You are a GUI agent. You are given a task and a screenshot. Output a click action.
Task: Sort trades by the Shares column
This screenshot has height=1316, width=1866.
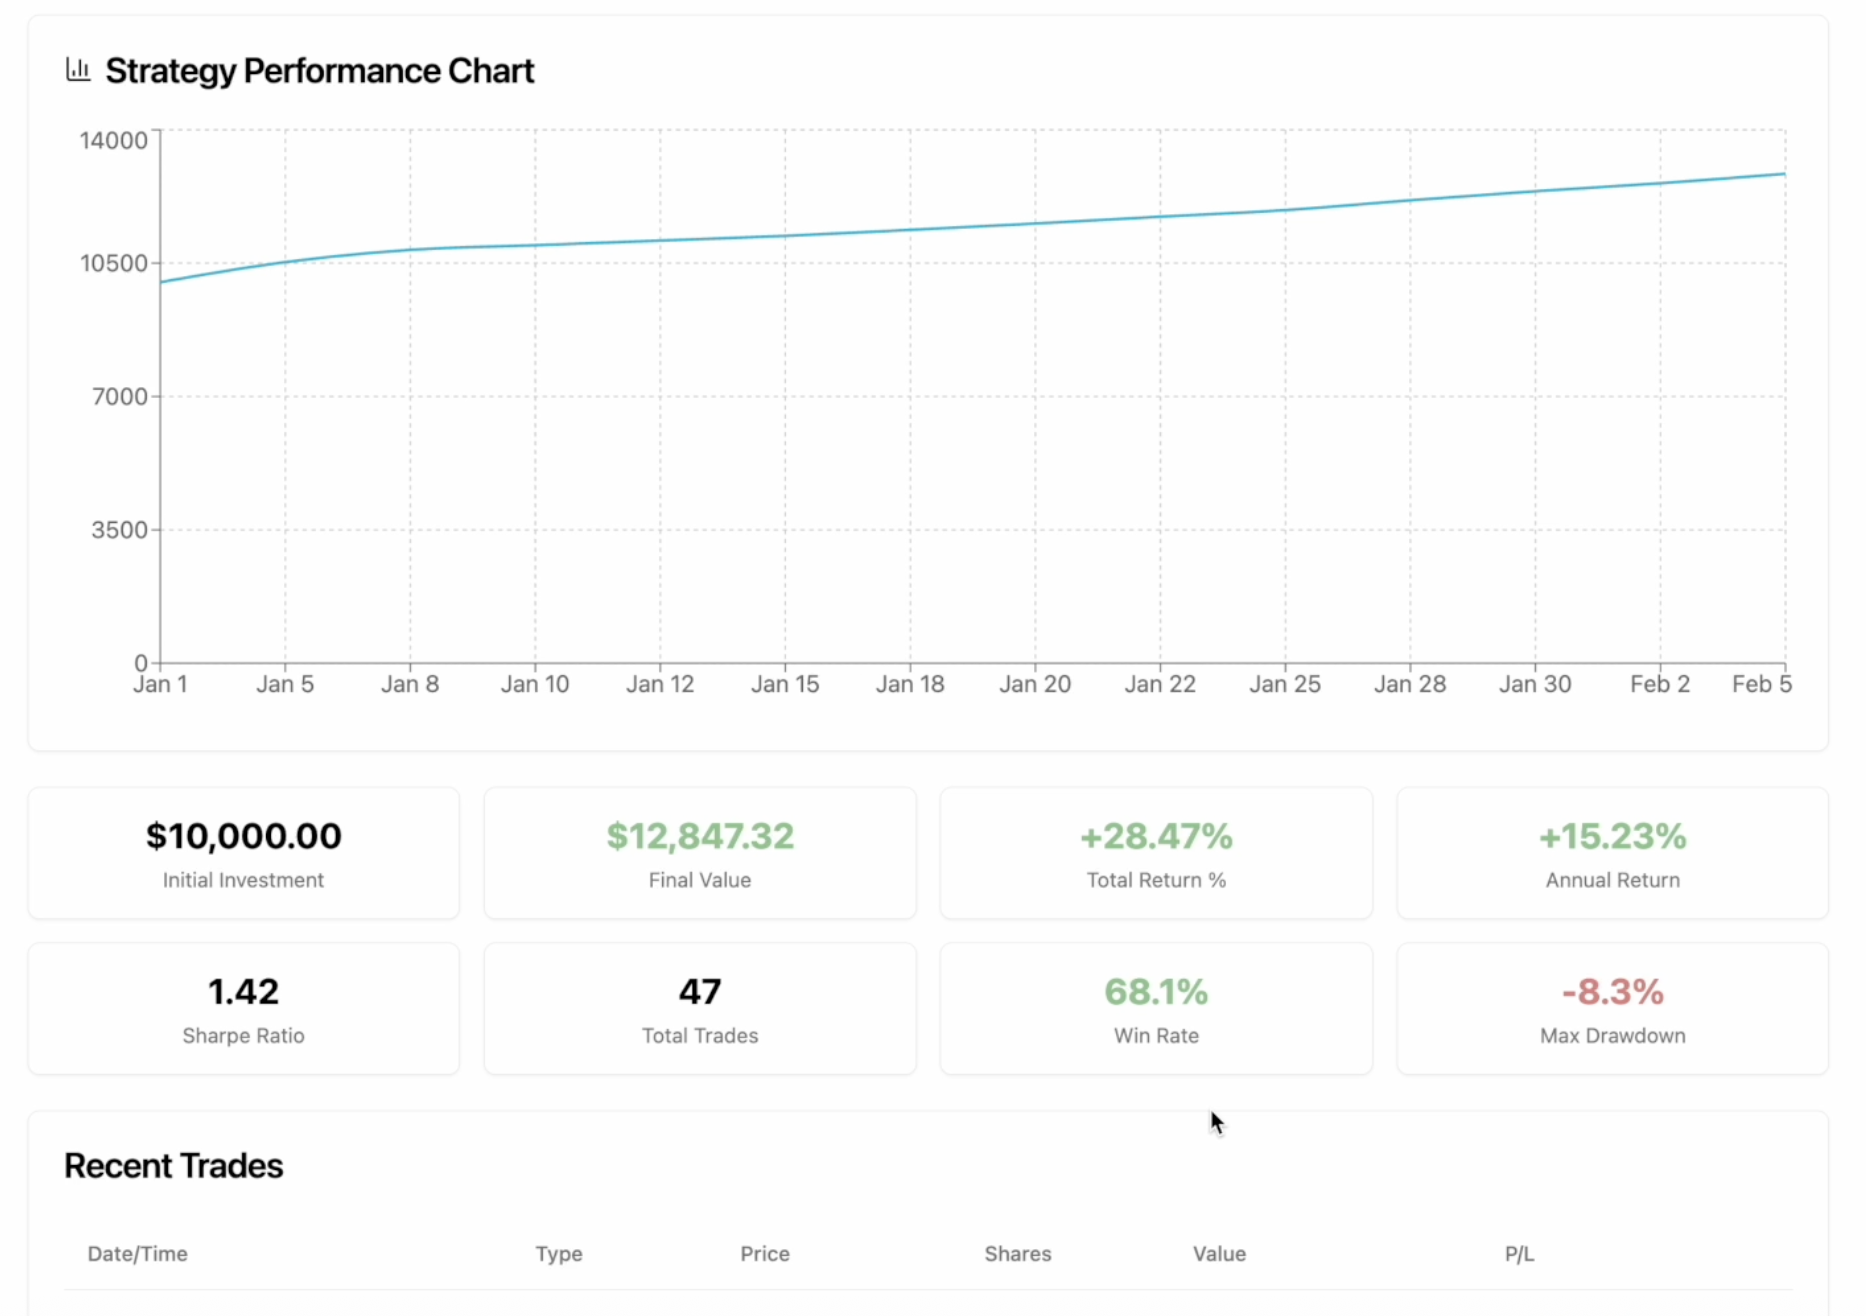tap(1016, 1253)
